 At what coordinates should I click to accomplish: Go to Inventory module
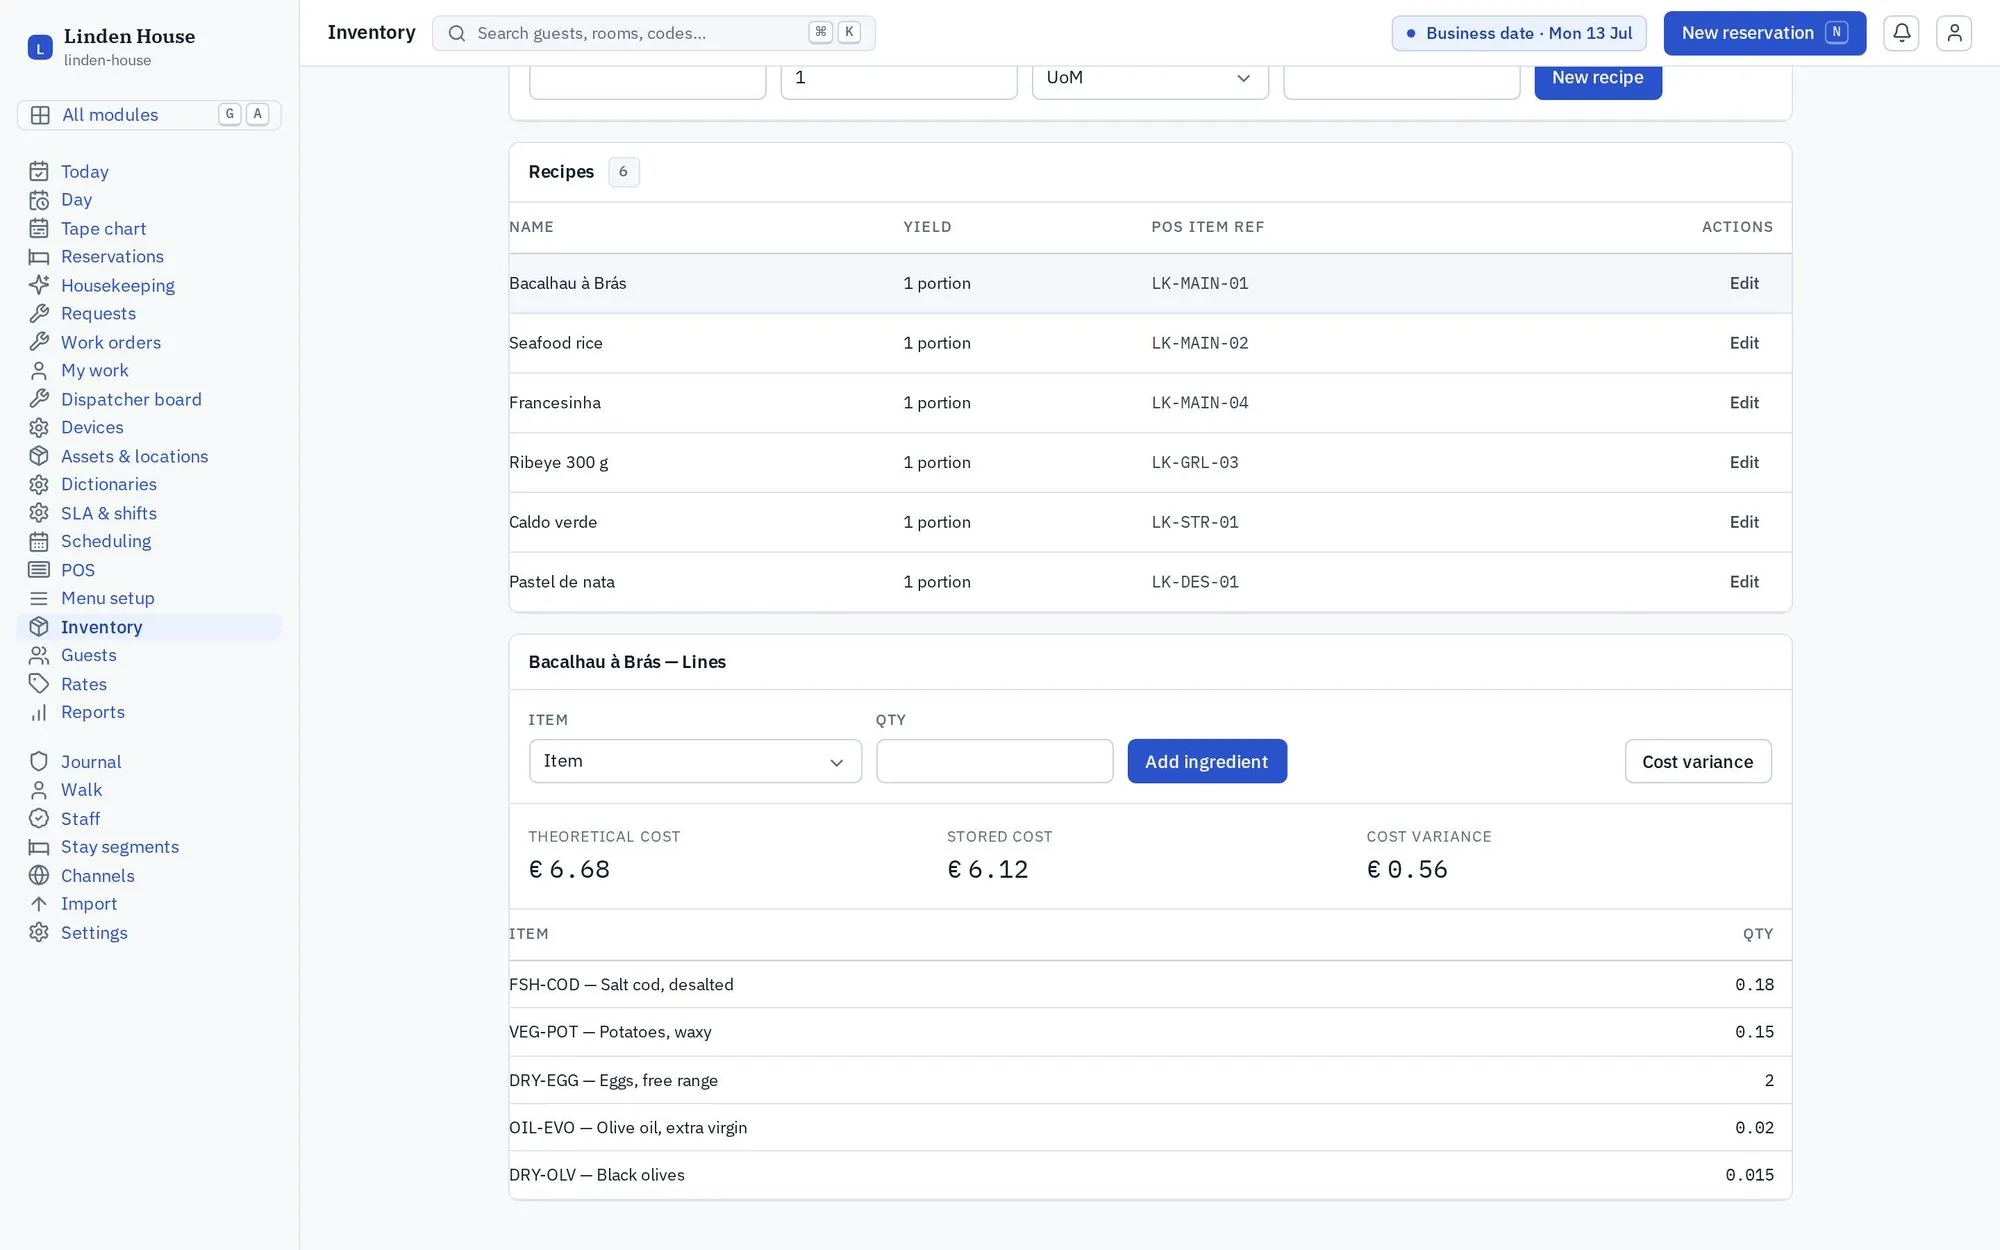click(x=149, y=627)
